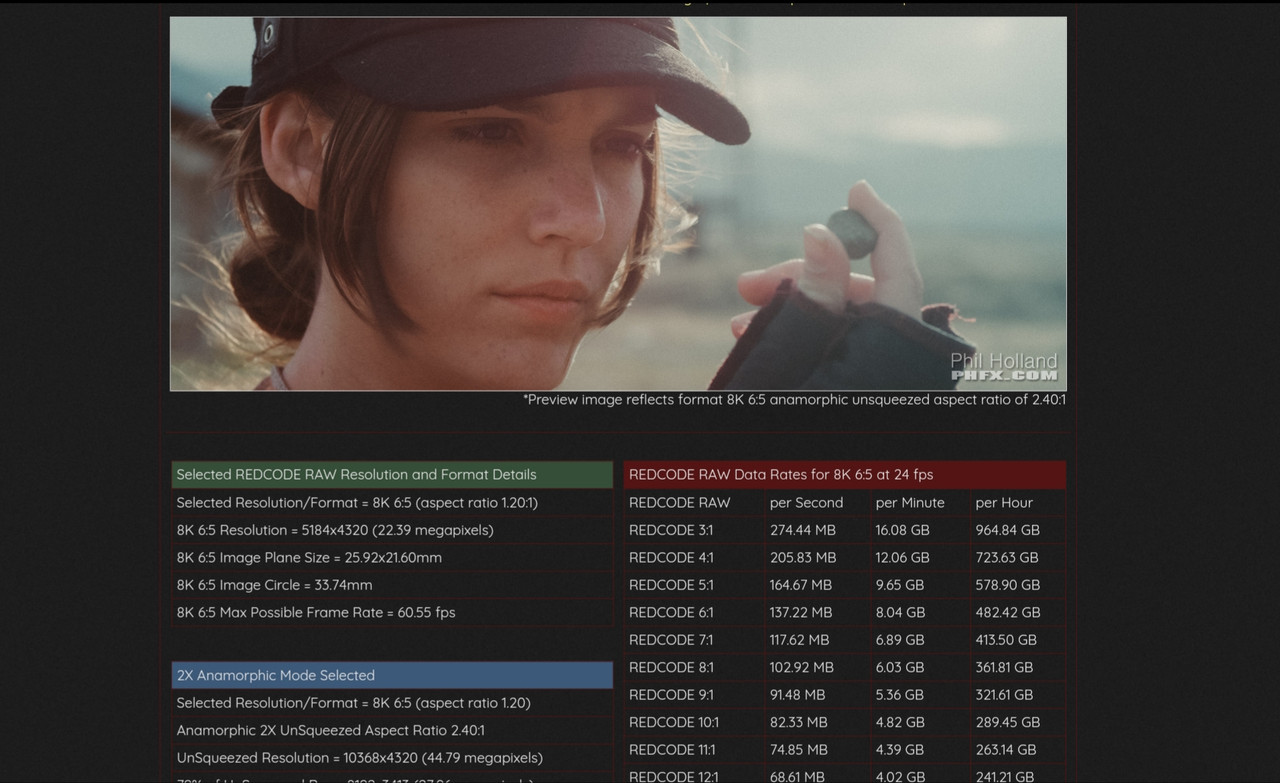This screenshot has height=783, width=1280.
Task: Click the 578.90 GB per-hour value
Action: [1008, 585]
